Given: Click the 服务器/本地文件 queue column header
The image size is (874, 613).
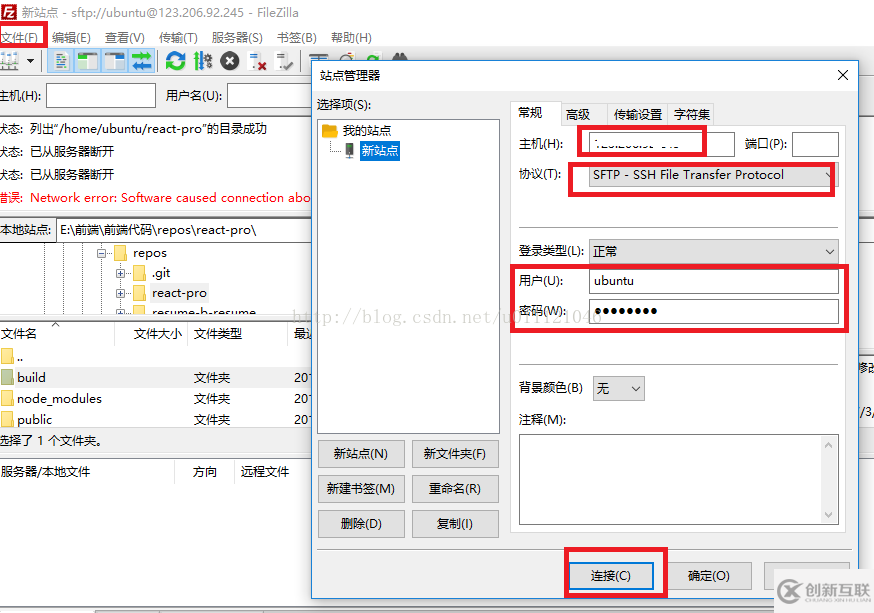Looking at the screenshot, I should (x=87, y=472).
